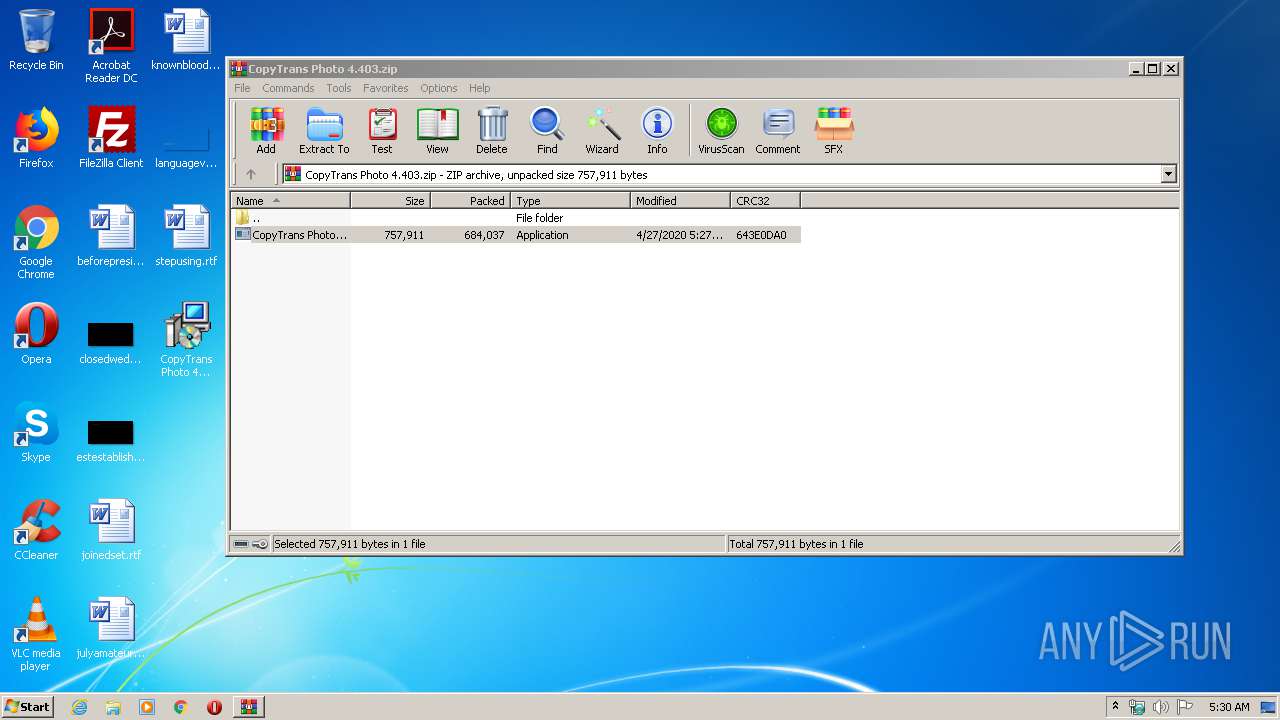This screenshot has height=720, width=1280.
Task: Select the Firefox desktop shortcut
Action: pos(36,138)
